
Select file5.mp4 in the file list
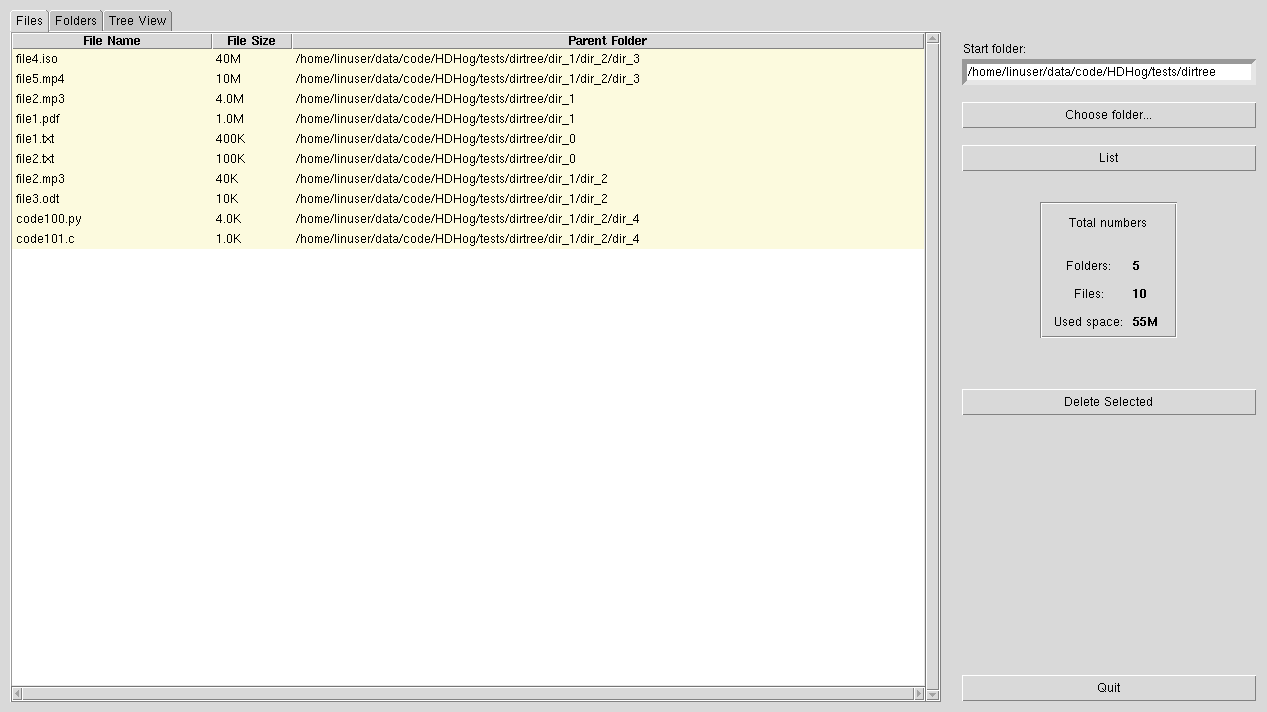point(120,78)
